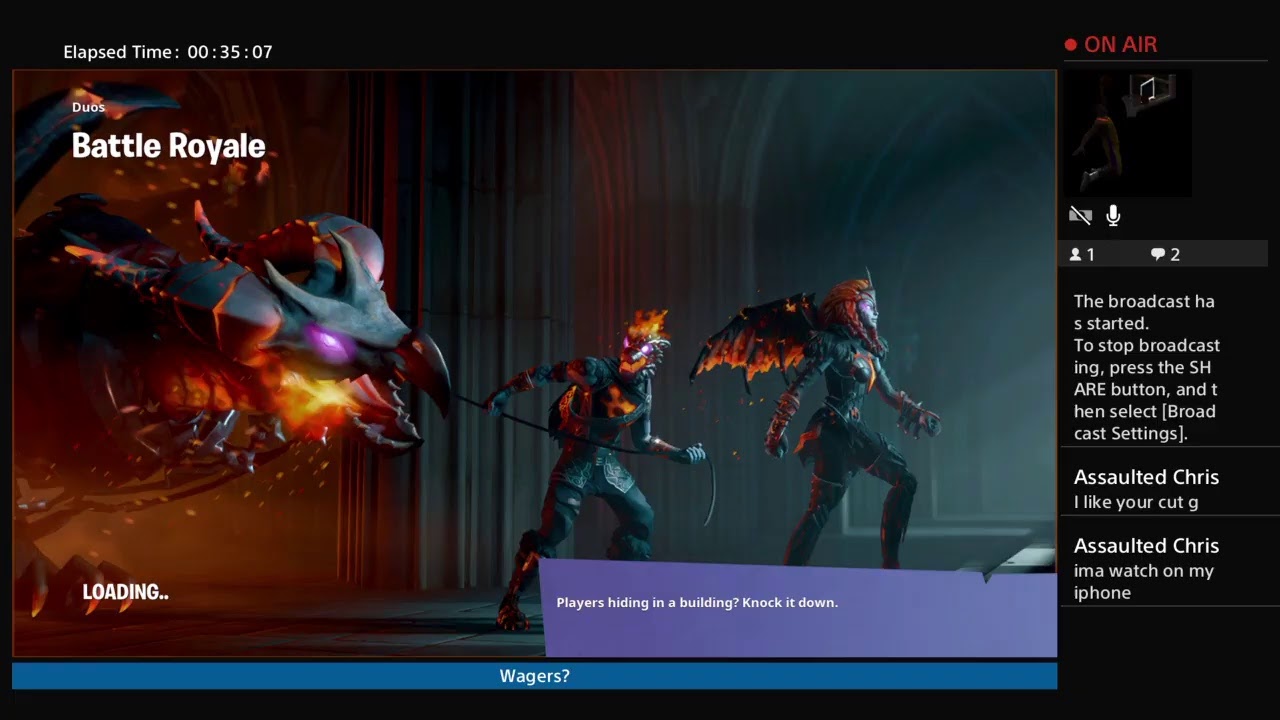The image size is (1280, 720).
Task: Click the first Assaulted Chris username
Action: 1146,477
